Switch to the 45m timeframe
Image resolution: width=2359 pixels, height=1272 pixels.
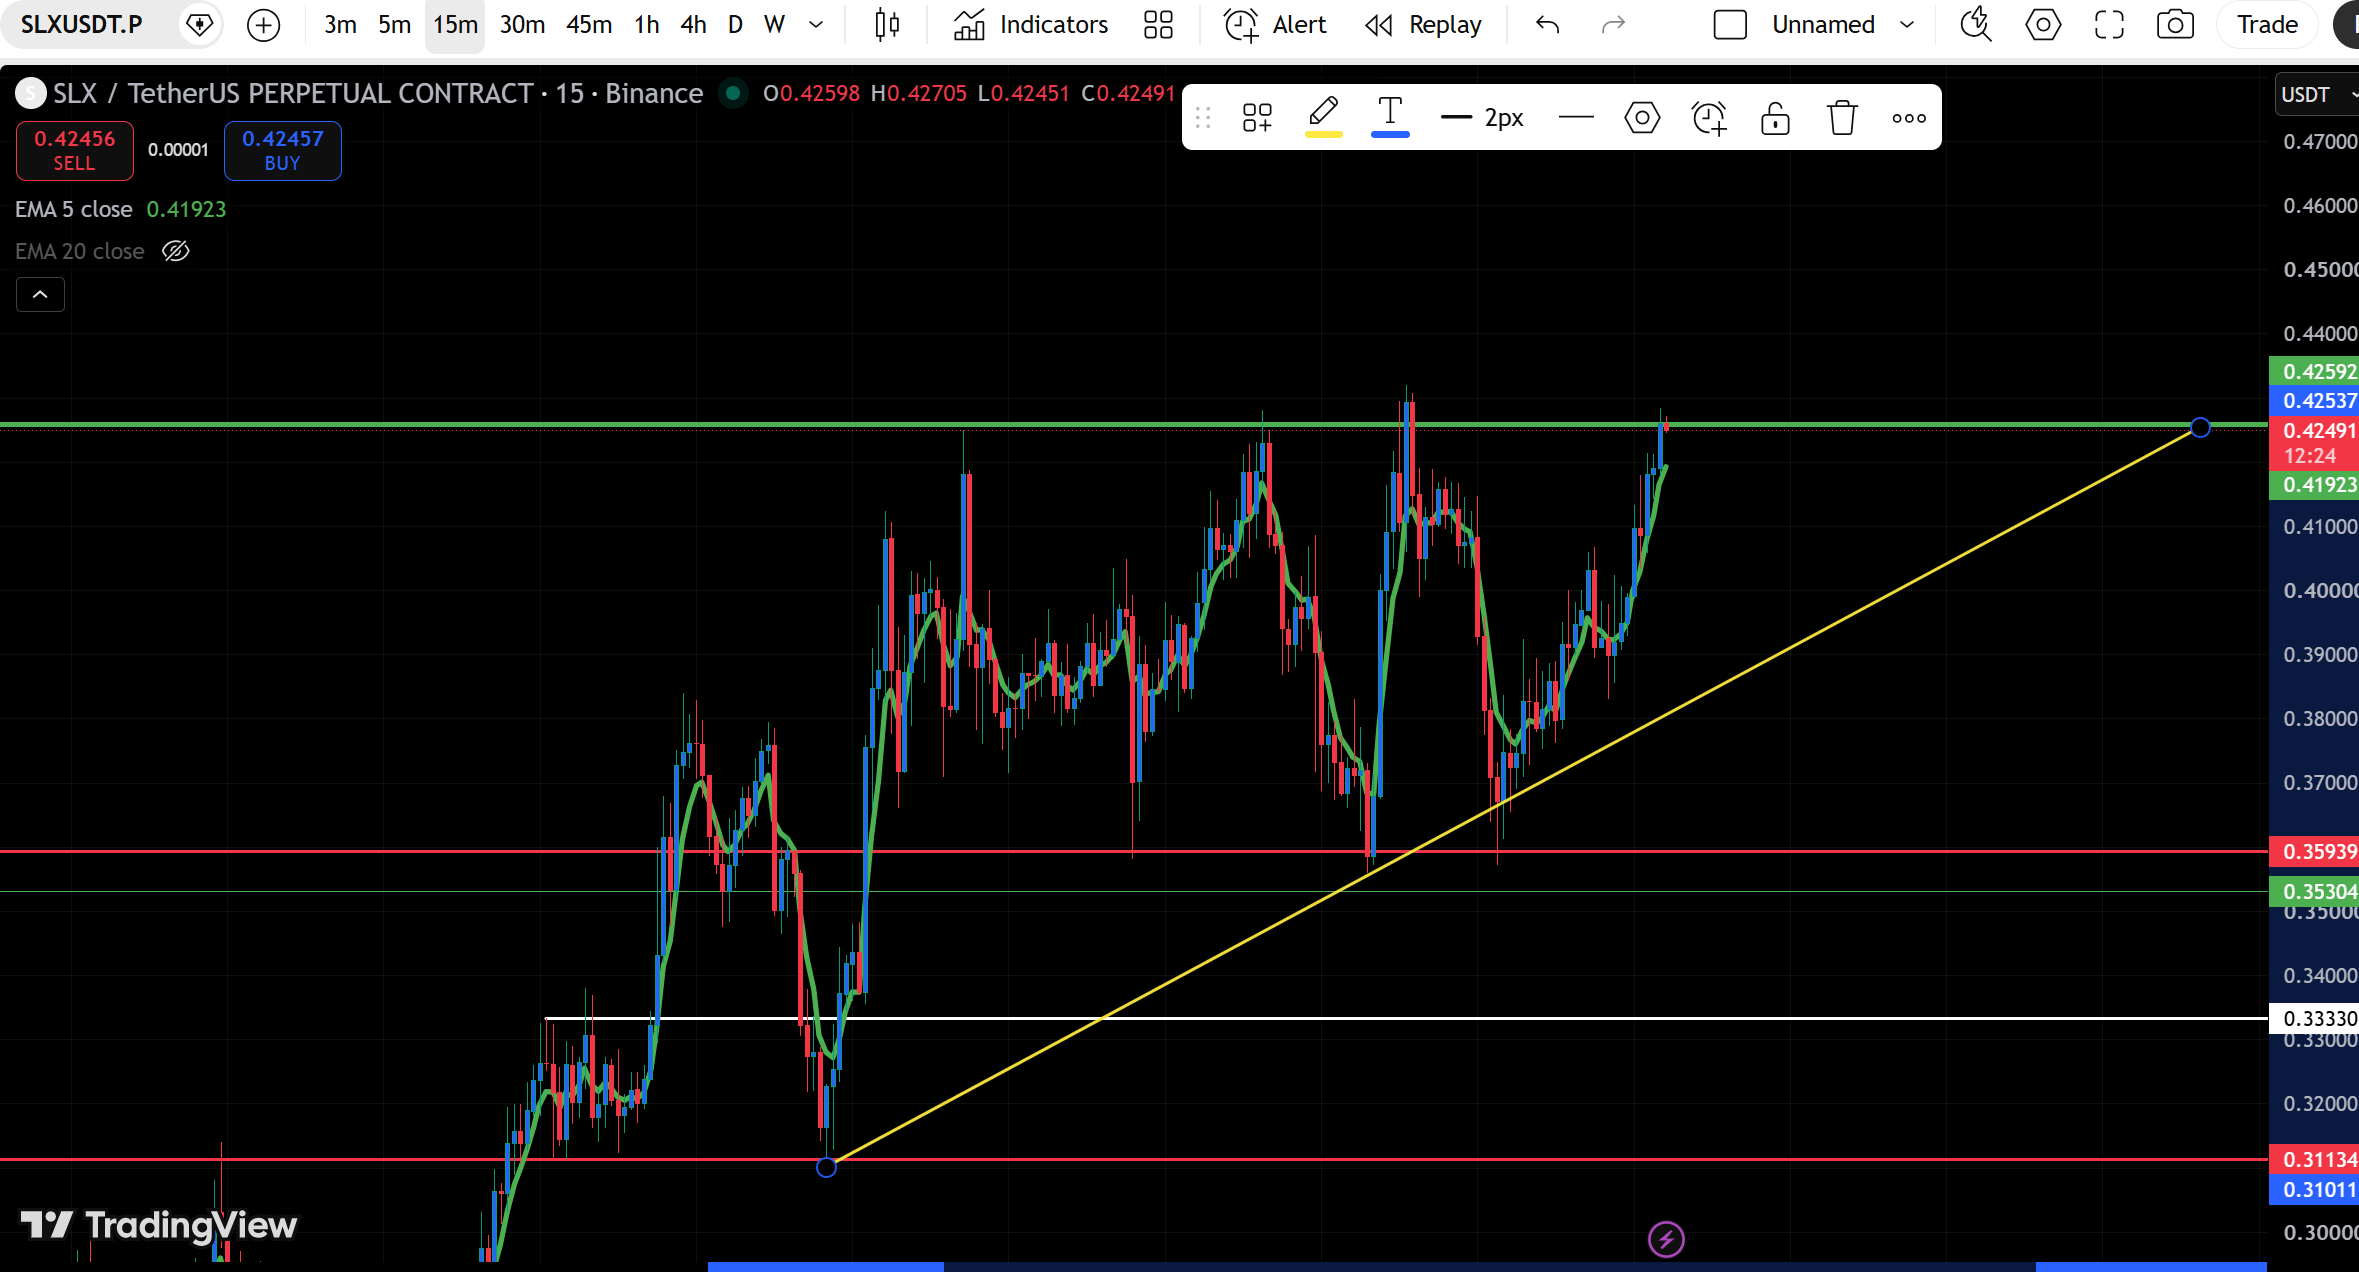(x=589, y=25)
